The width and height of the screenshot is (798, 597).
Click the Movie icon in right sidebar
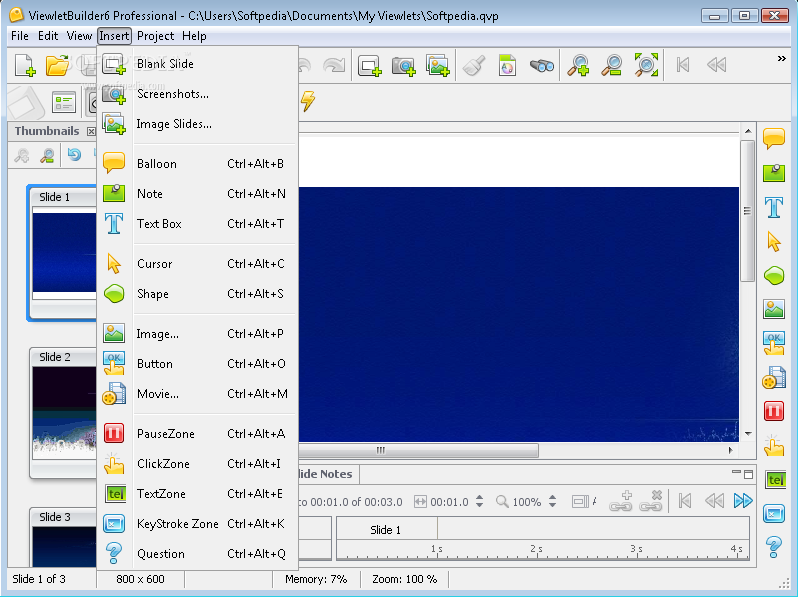point(774,378)
